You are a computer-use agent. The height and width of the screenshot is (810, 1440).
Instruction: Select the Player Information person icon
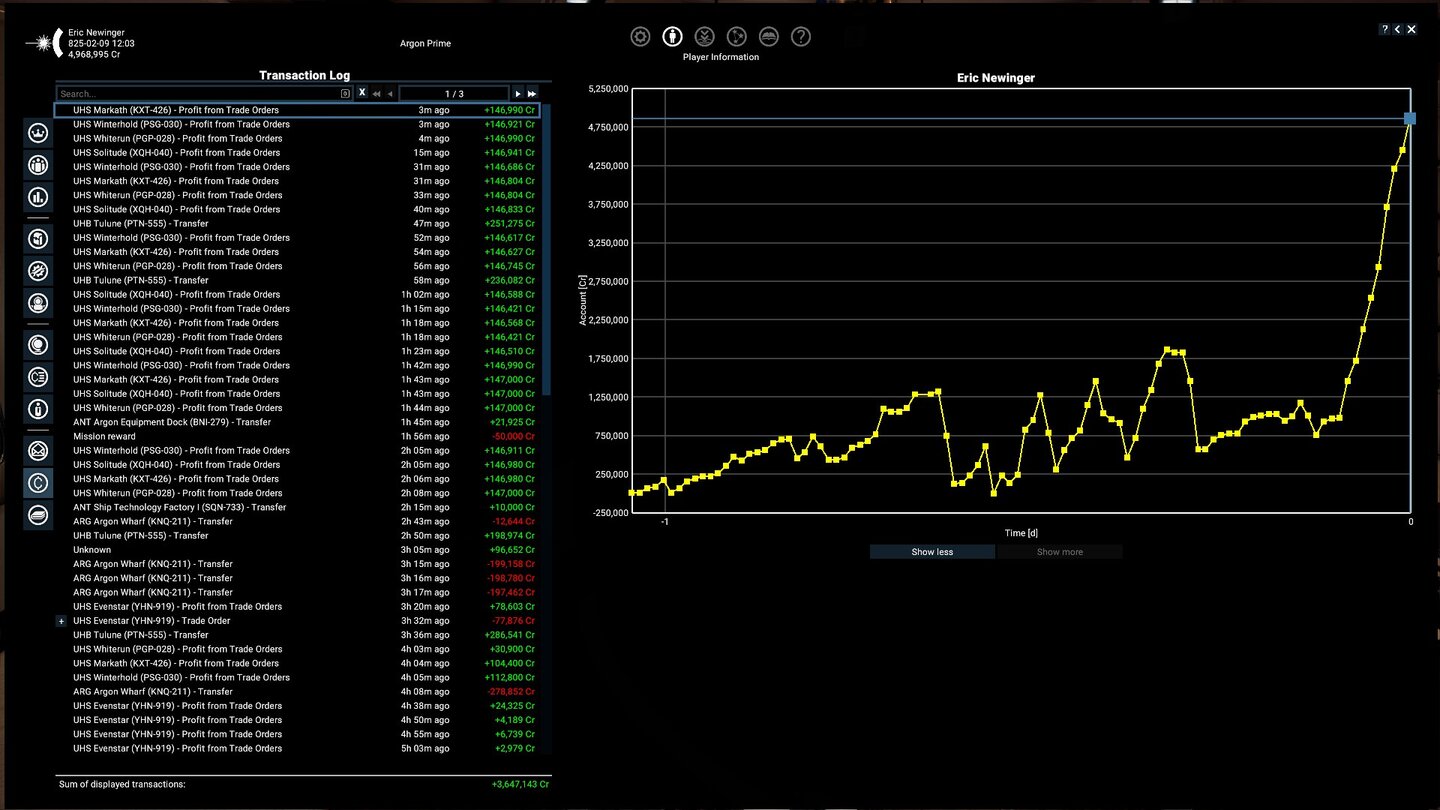click(672, 37)
